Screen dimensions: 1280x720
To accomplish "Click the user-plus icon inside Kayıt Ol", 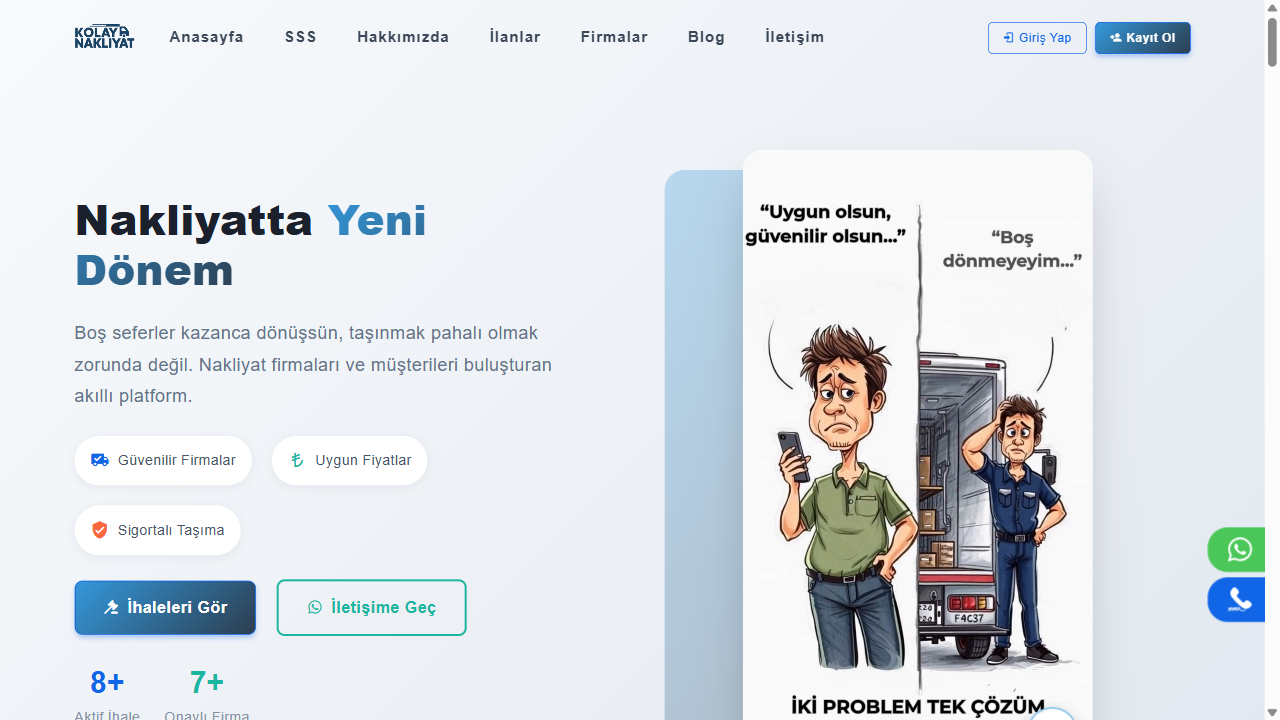I will pos(1115,37).
